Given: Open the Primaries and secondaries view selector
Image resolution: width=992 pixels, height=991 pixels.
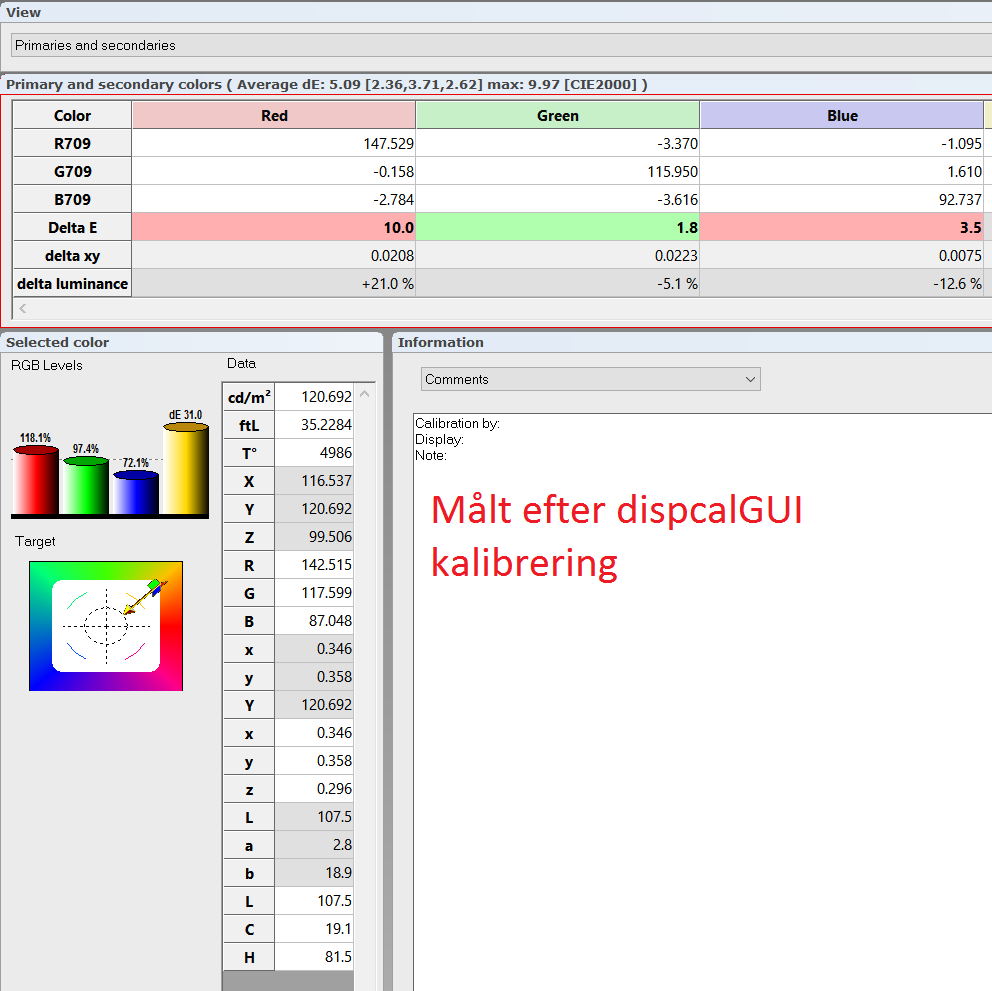Looking at the screenshot, I should 496,45.
